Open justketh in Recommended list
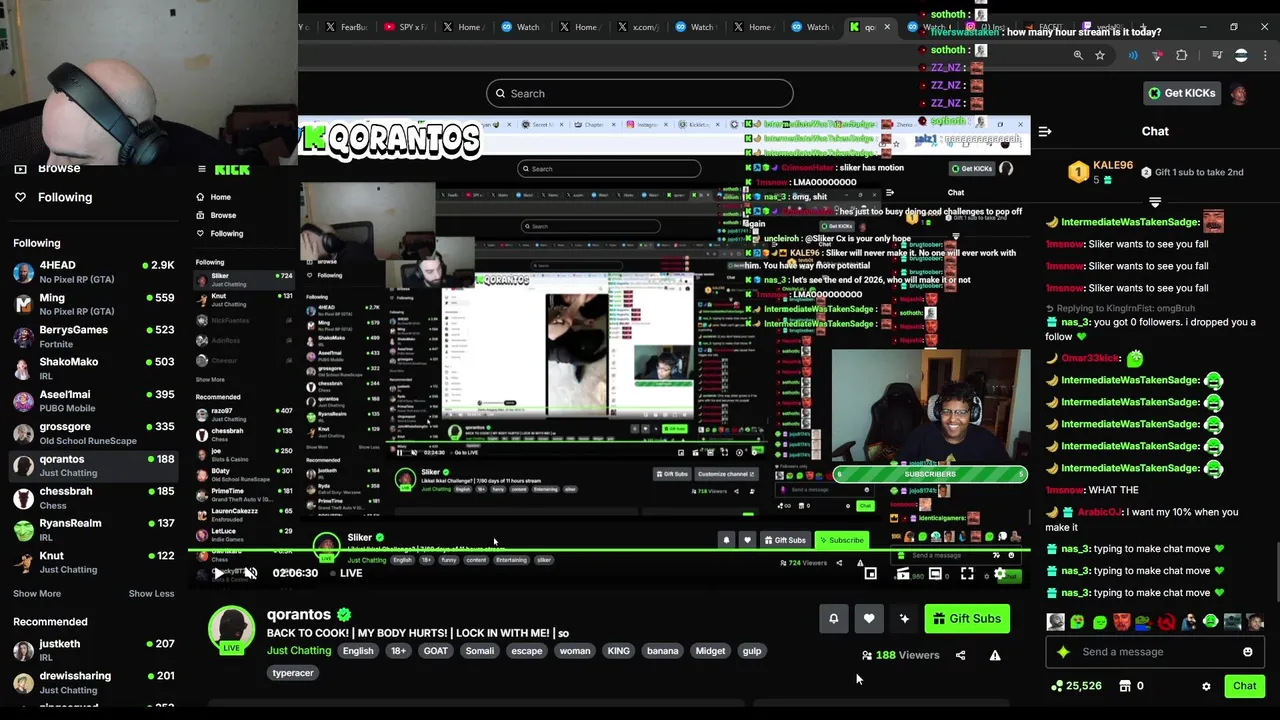 94,650
